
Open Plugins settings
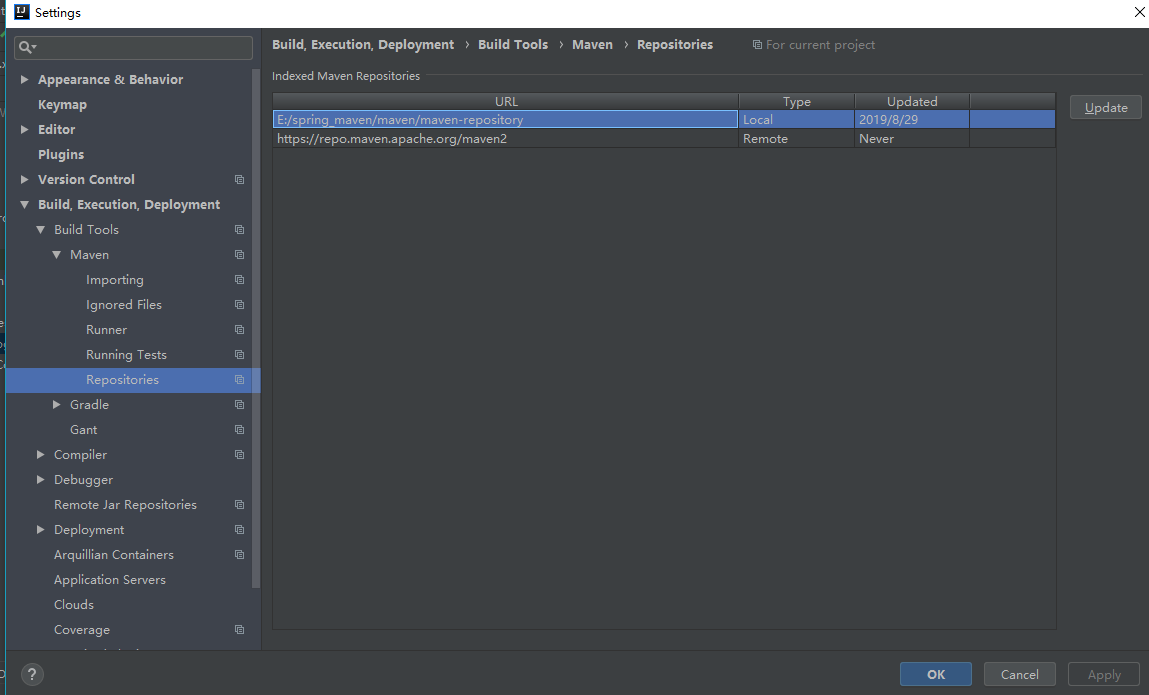61,154
